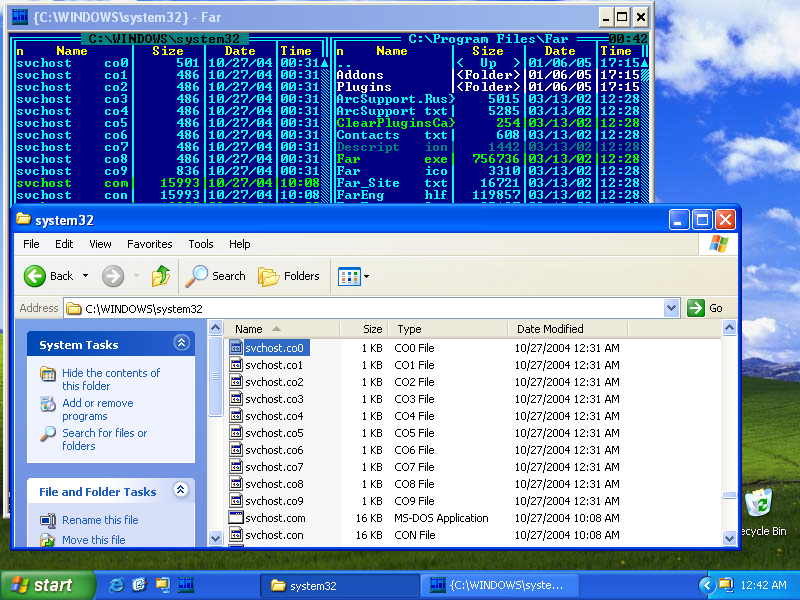Sort files by the Name column
Viewport: 800px width, 600px height.
(x=282, y=329)
